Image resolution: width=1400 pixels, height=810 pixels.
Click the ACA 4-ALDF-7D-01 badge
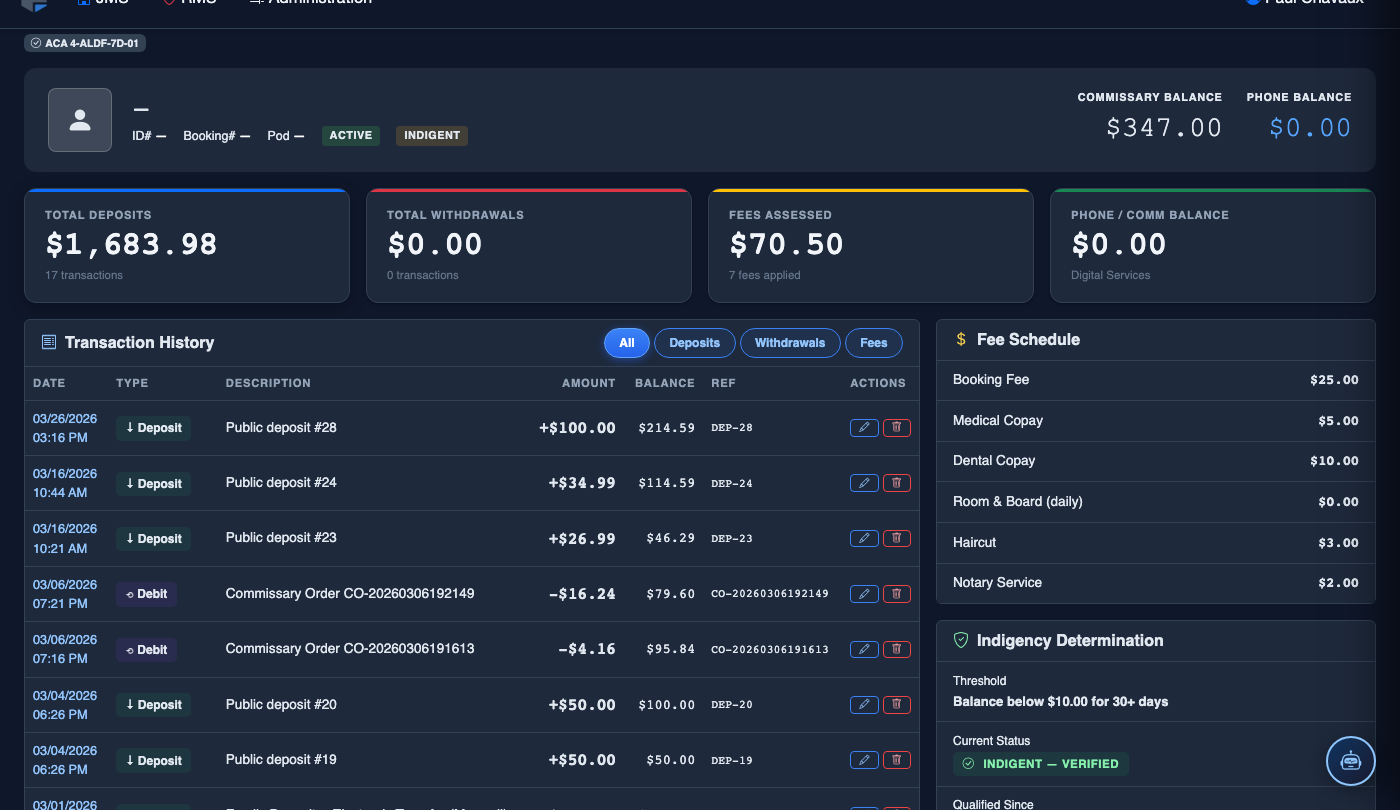click(85, 43)
